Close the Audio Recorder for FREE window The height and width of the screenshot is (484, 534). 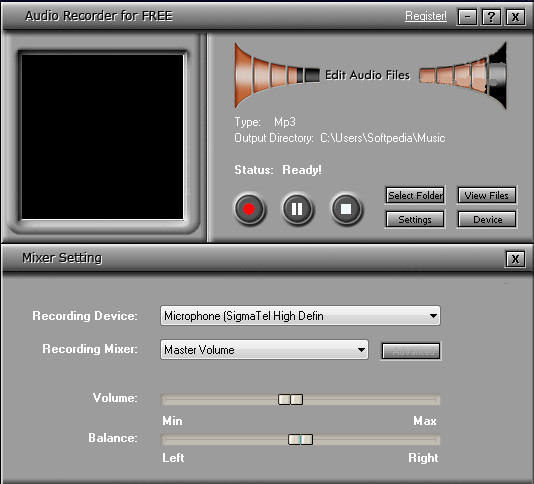[x=515, y=16]
